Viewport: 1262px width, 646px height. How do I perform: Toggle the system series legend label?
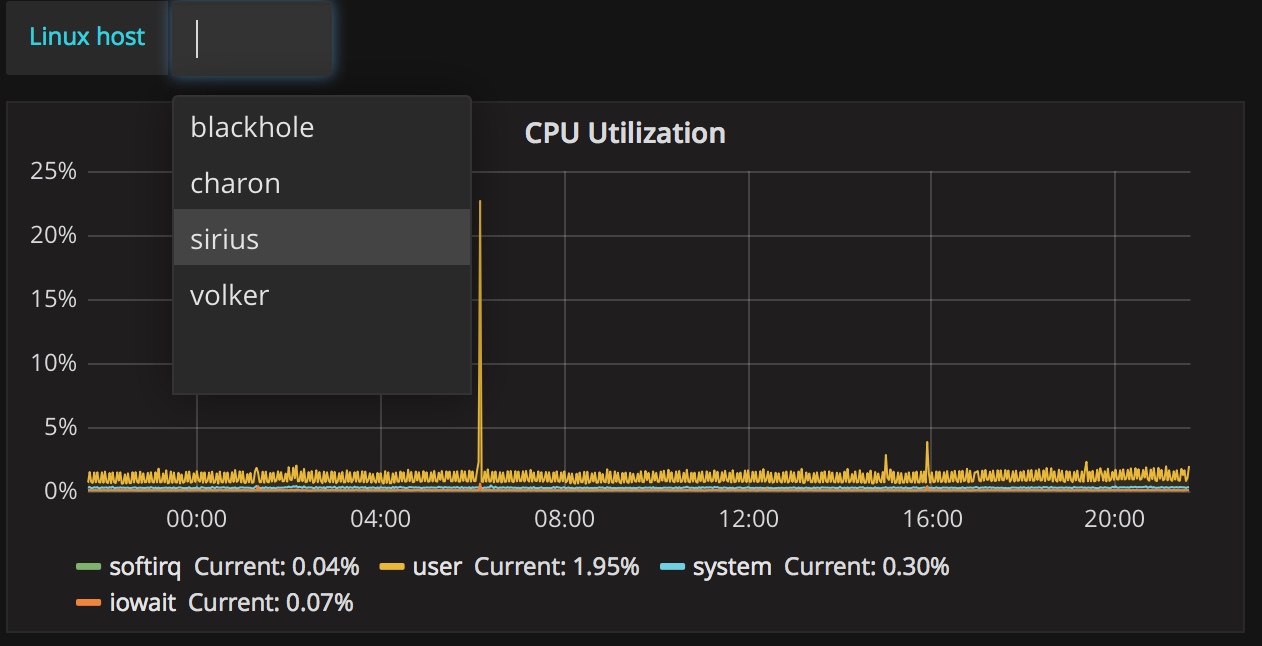pyautogui.click(x=732, y=567)
